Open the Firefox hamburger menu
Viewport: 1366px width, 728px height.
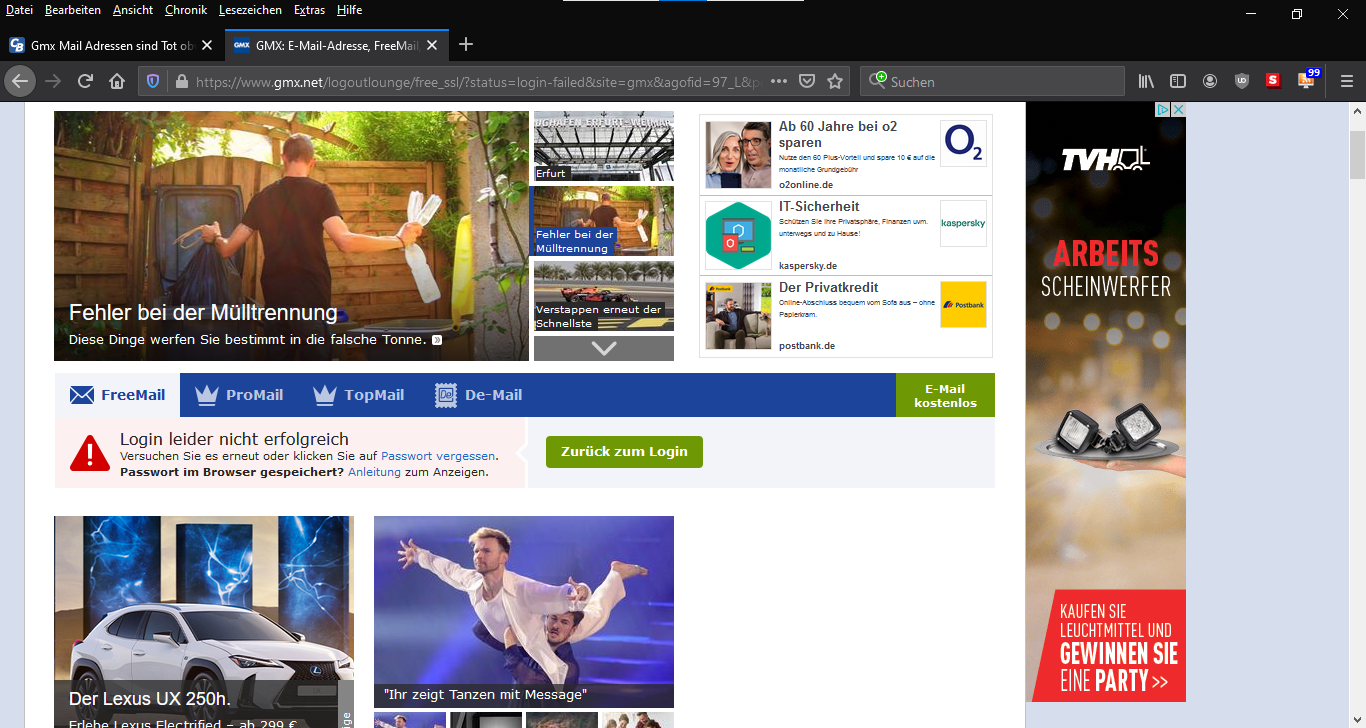(1347, 81)
